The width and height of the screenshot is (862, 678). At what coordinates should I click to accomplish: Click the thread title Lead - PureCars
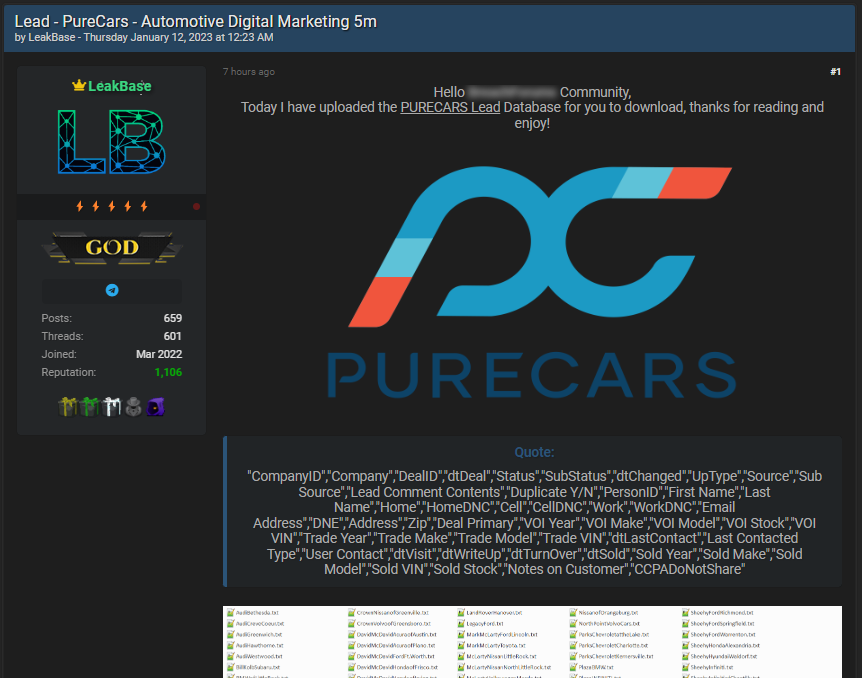pyautogui.click(x=195, y=21)
